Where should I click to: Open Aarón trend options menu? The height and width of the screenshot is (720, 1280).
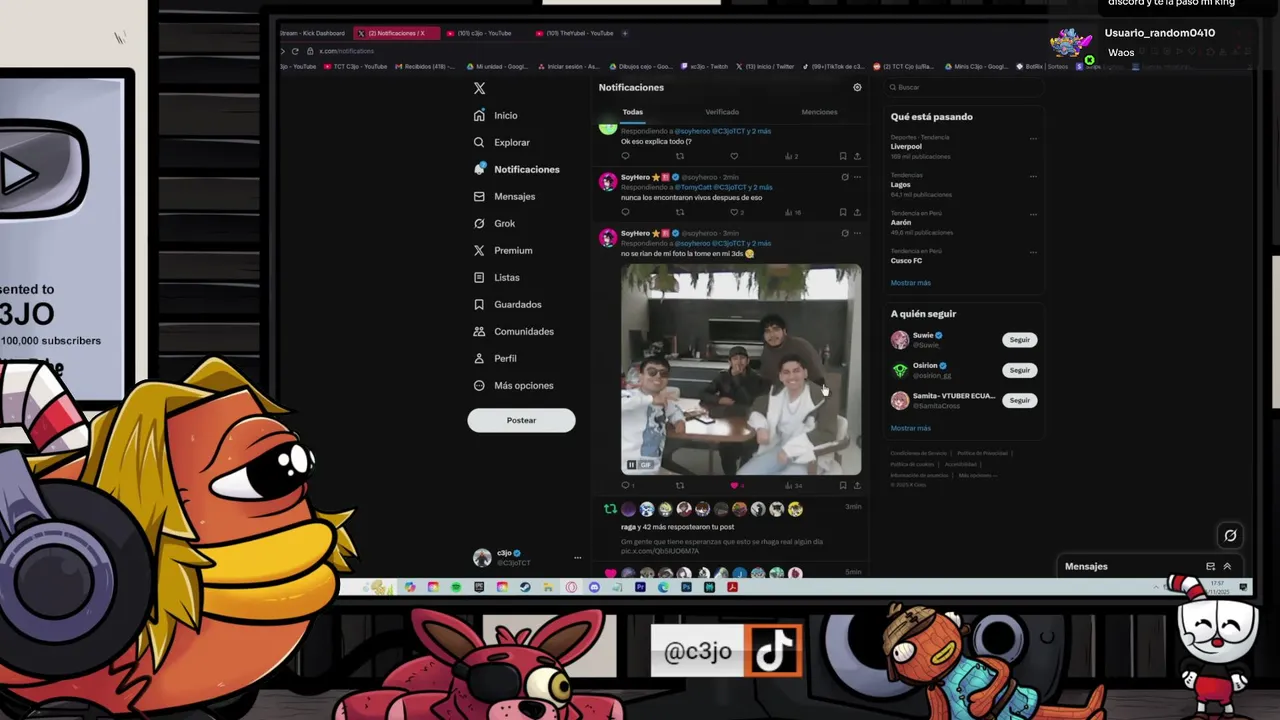(1033, 214)
